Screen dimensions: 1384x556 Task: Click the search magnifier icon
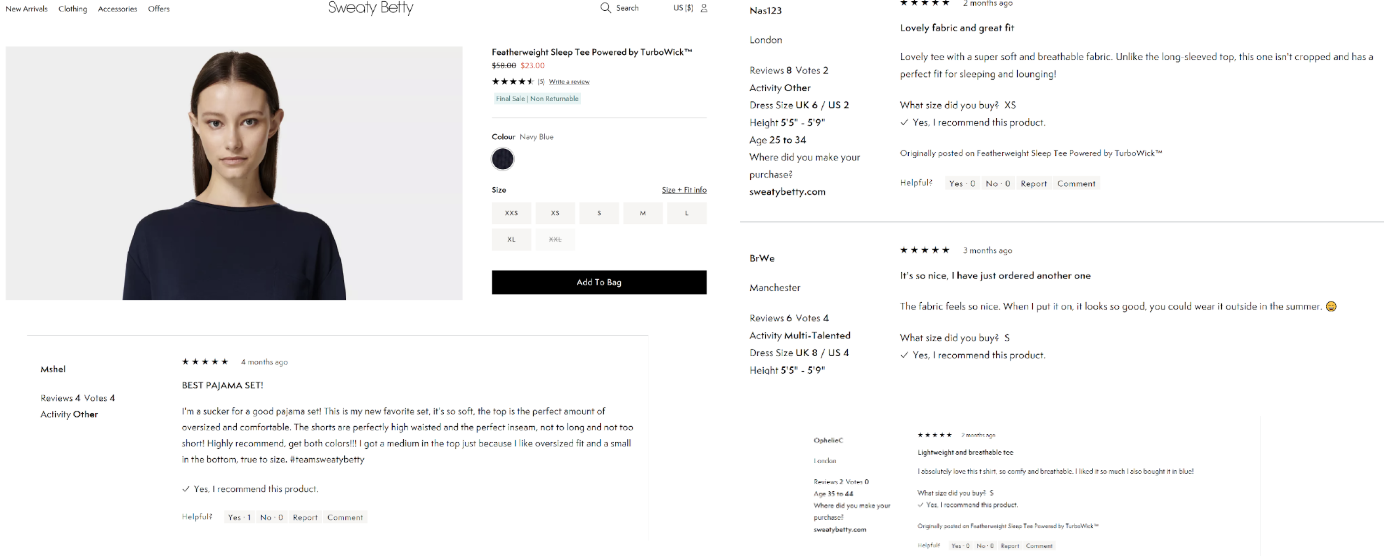[x=605, y=8]
